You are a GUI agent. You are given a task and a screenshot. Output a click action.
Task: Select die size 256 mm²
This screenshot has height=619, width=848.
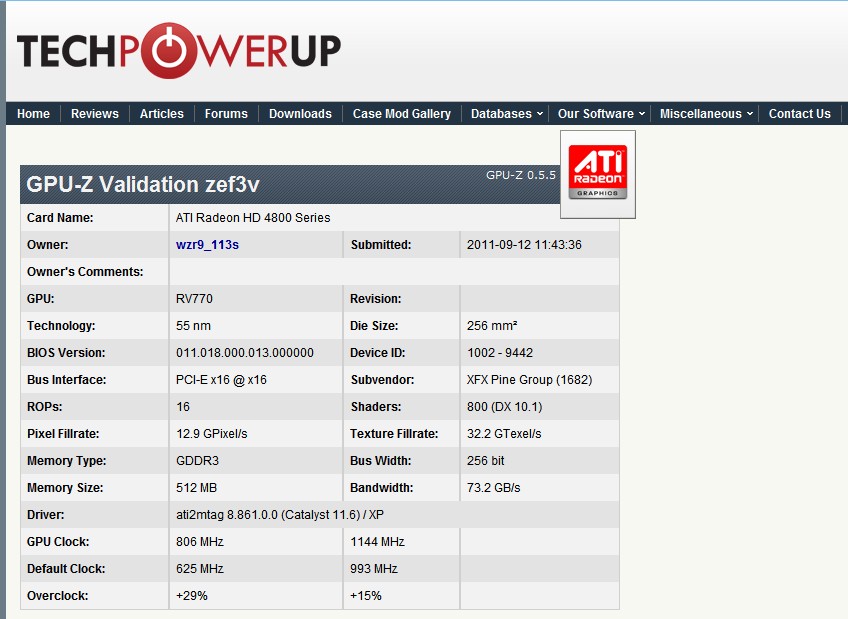pos(492,325)
